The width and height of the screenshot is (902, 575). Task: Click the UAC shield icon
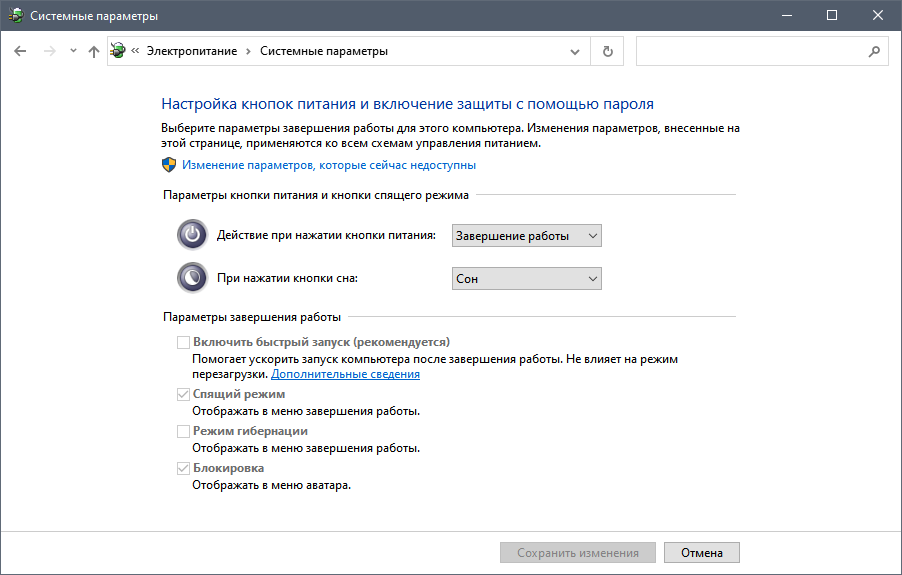coord(169,165)
